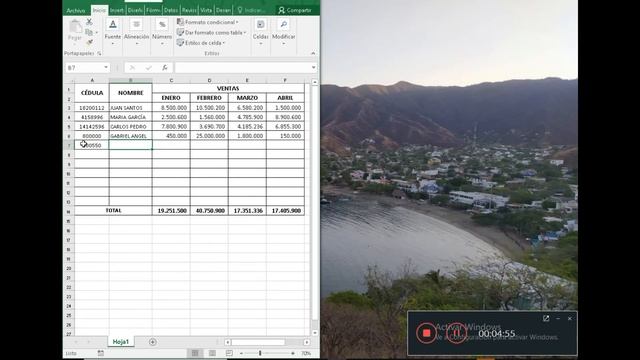Screen dimensions: 640x360
Task: Expand the formula bar
Action: pyautogui.click(x=313, y=68)
